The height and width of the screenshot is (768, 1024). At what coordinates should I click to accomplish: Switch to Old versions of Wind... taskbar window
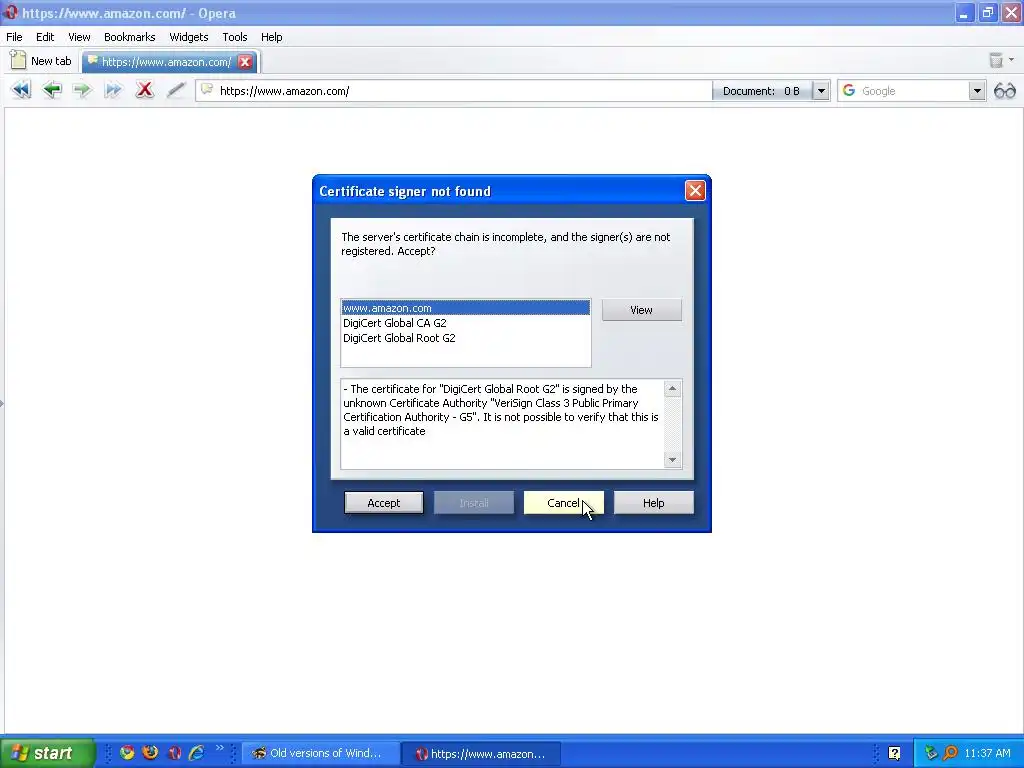pos(320,754)
